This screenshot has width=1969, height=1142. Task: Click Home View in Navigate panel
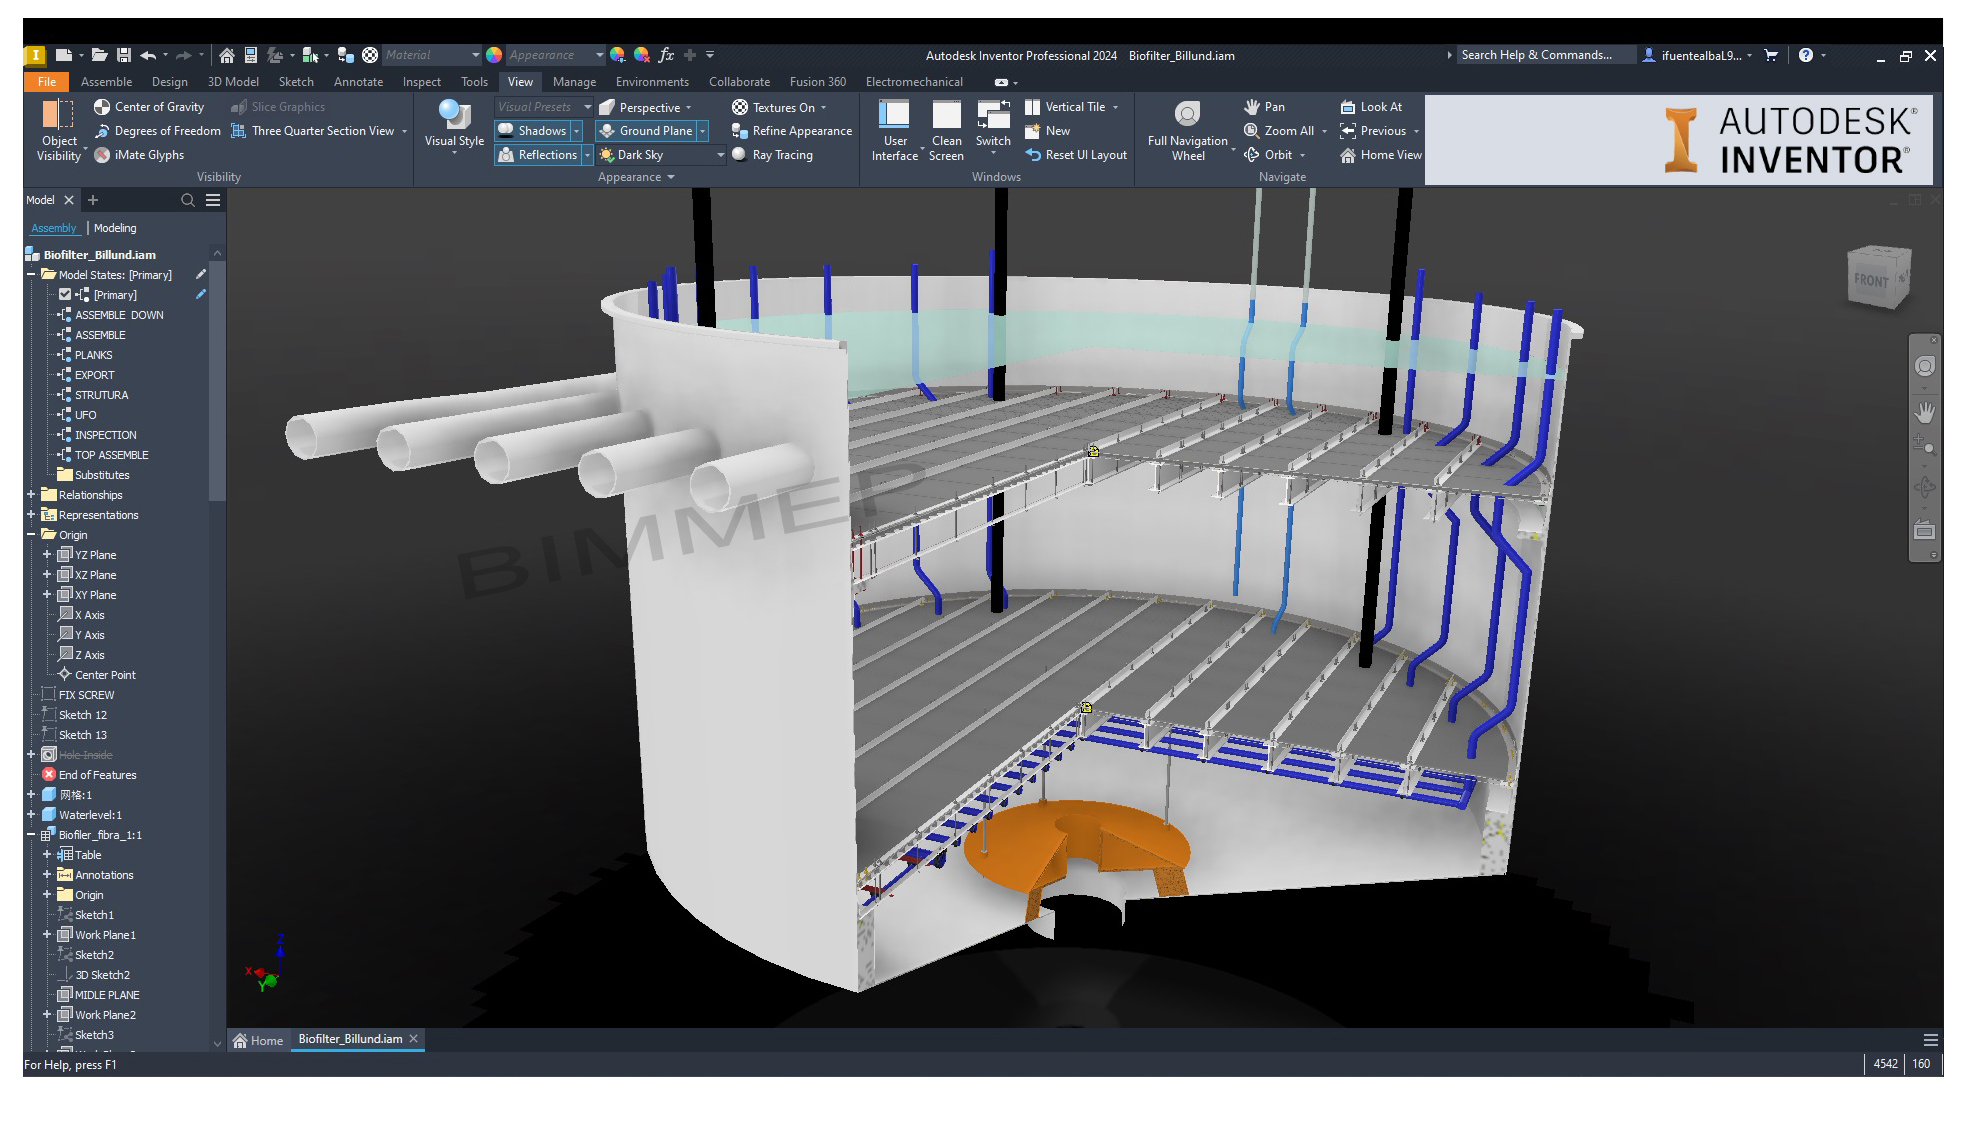1380,155
